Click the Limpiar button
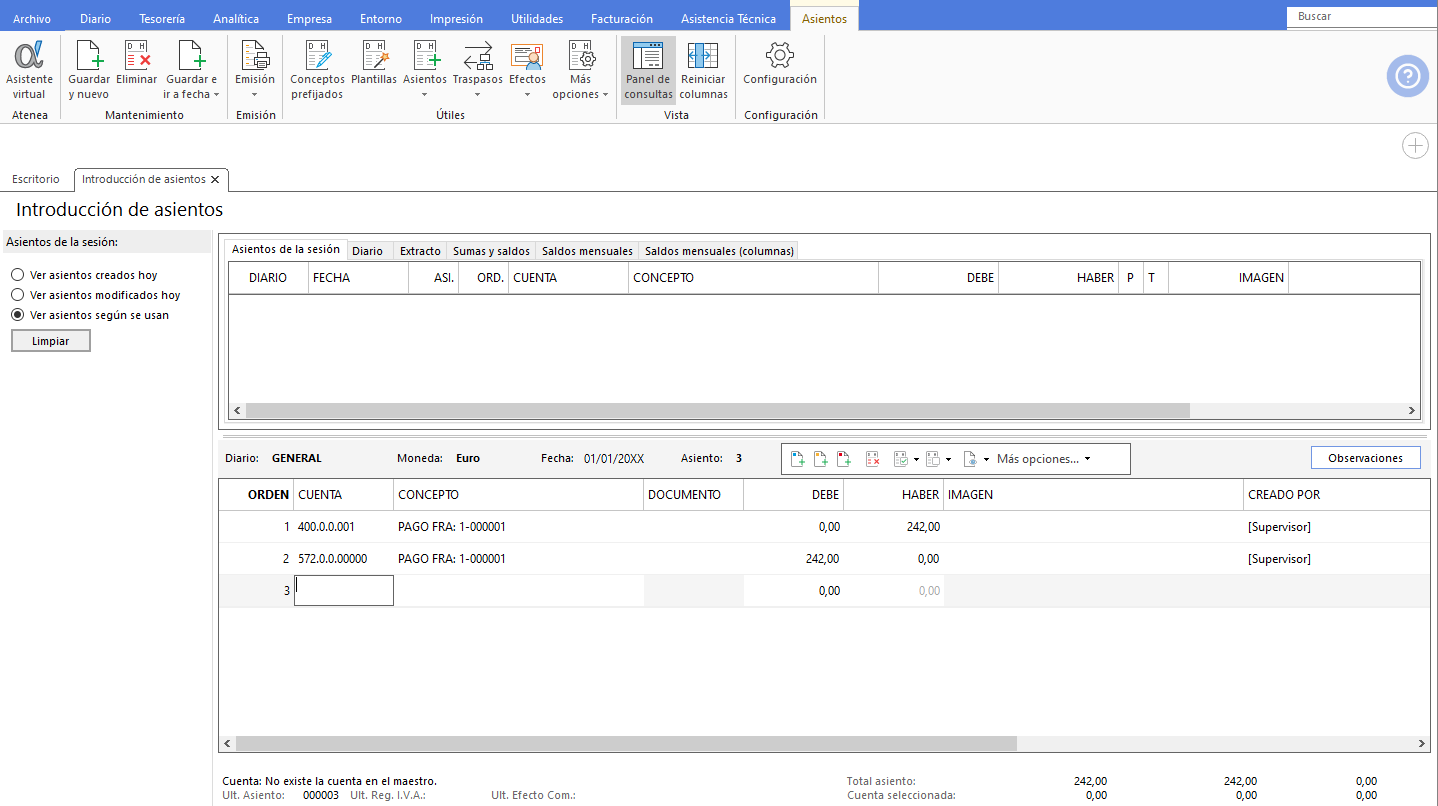Screen dimensions: 1438x806 (51, 341)
